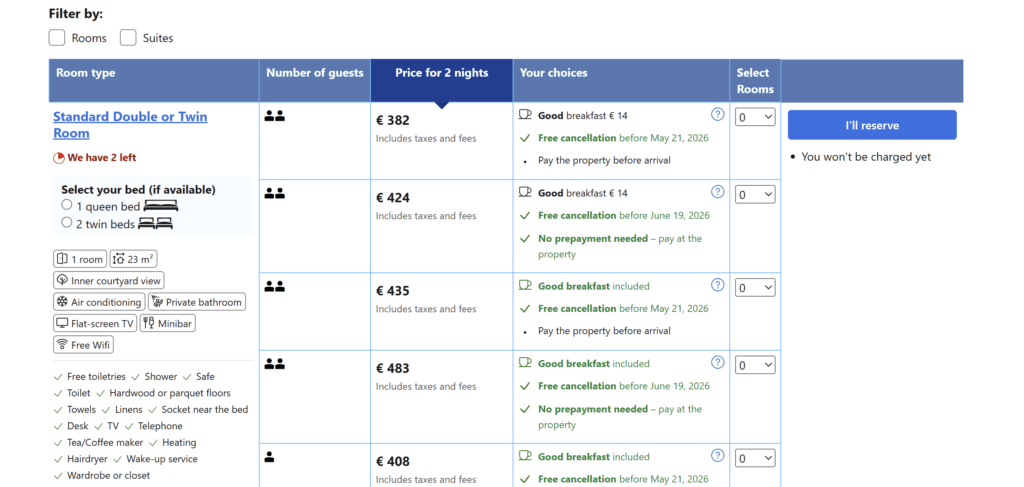Enable the Suites filter checkbox
This screenshot has height=487, width=1024.
click(128, 38)
